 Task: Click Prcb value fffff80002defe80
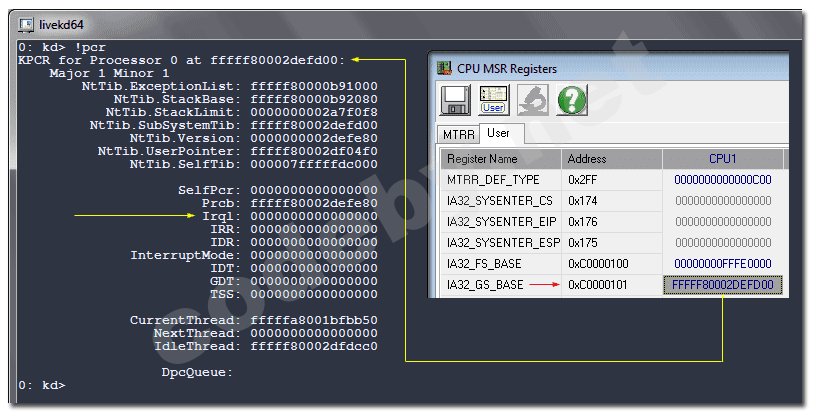click(314, 203)
